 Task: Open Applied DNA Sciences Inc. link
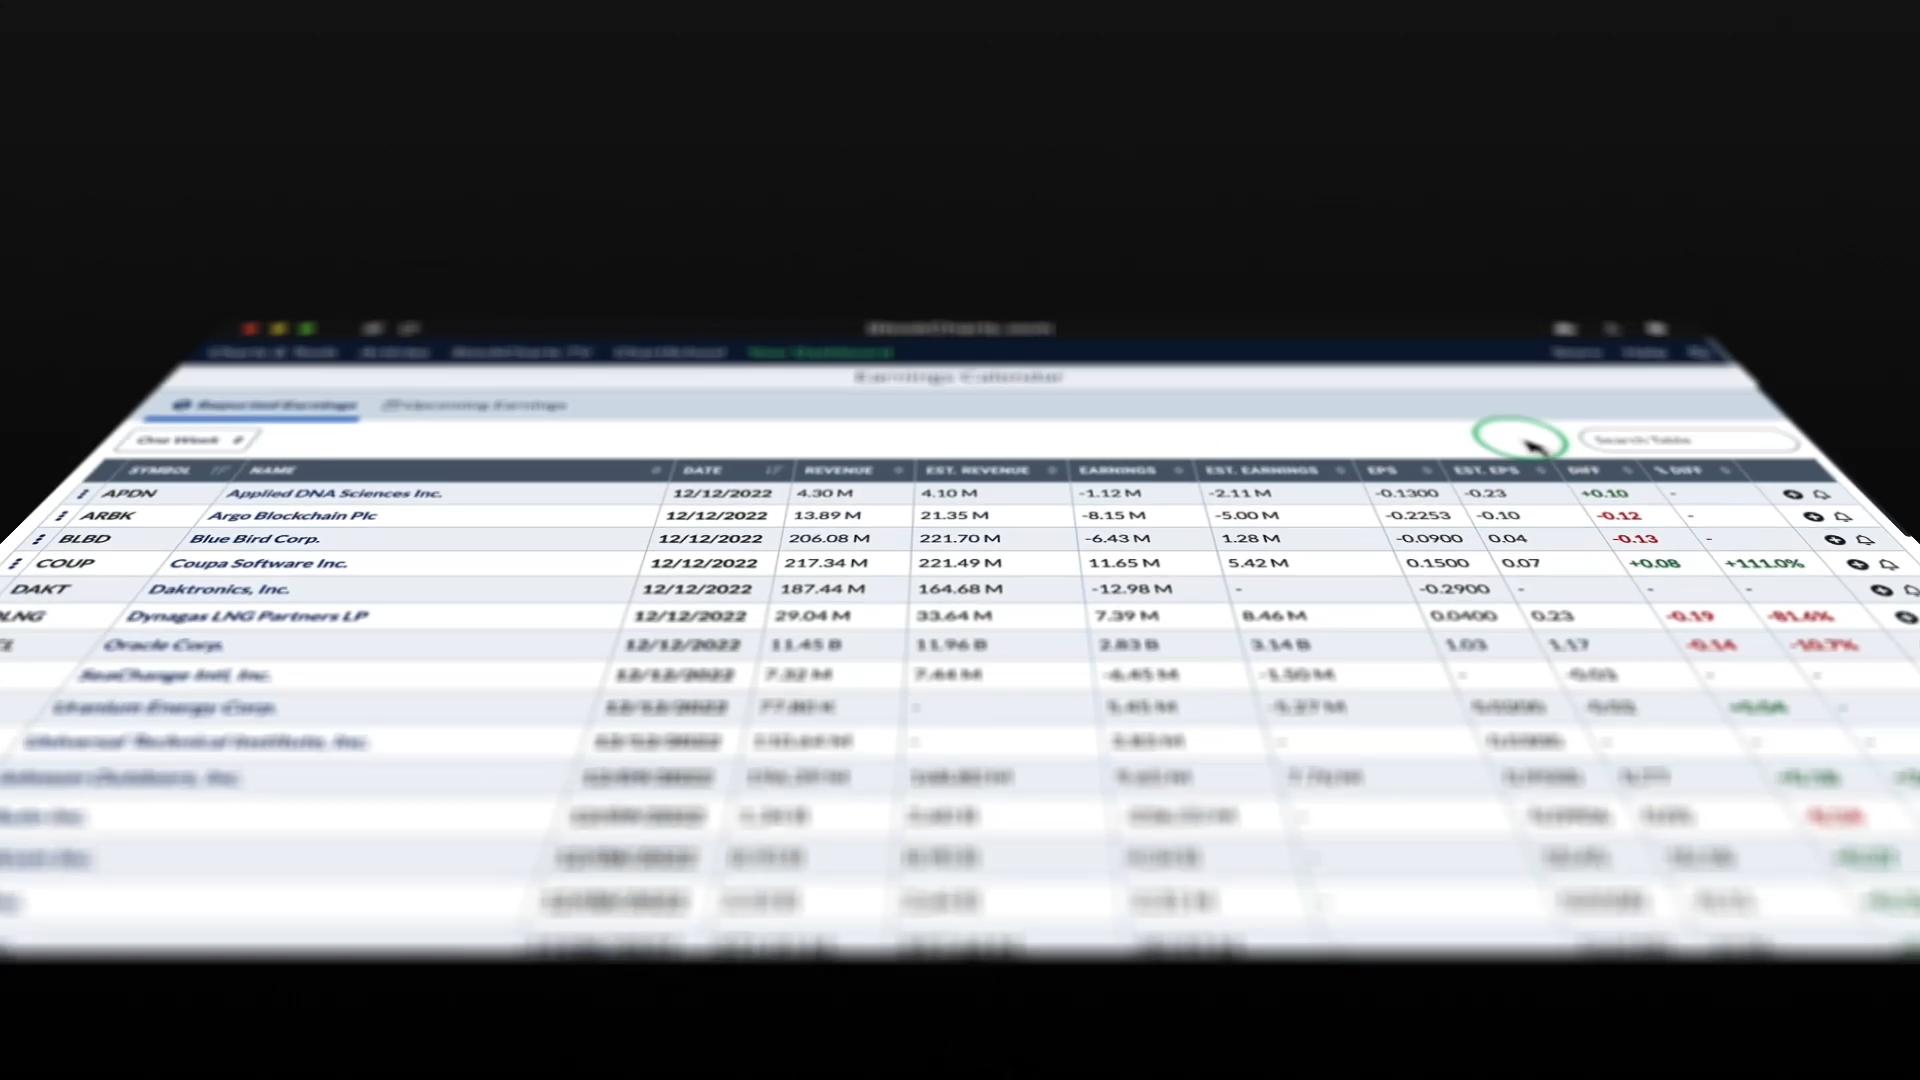point(334,493)
